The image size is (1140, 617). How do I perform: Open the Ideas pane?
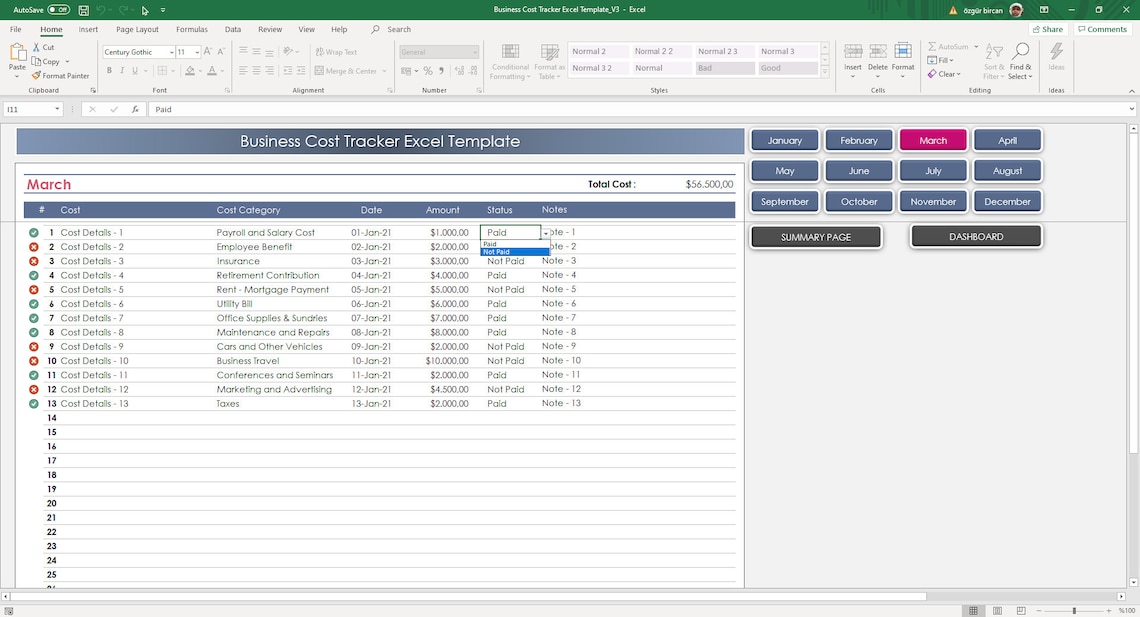[x=1055, y=58]
